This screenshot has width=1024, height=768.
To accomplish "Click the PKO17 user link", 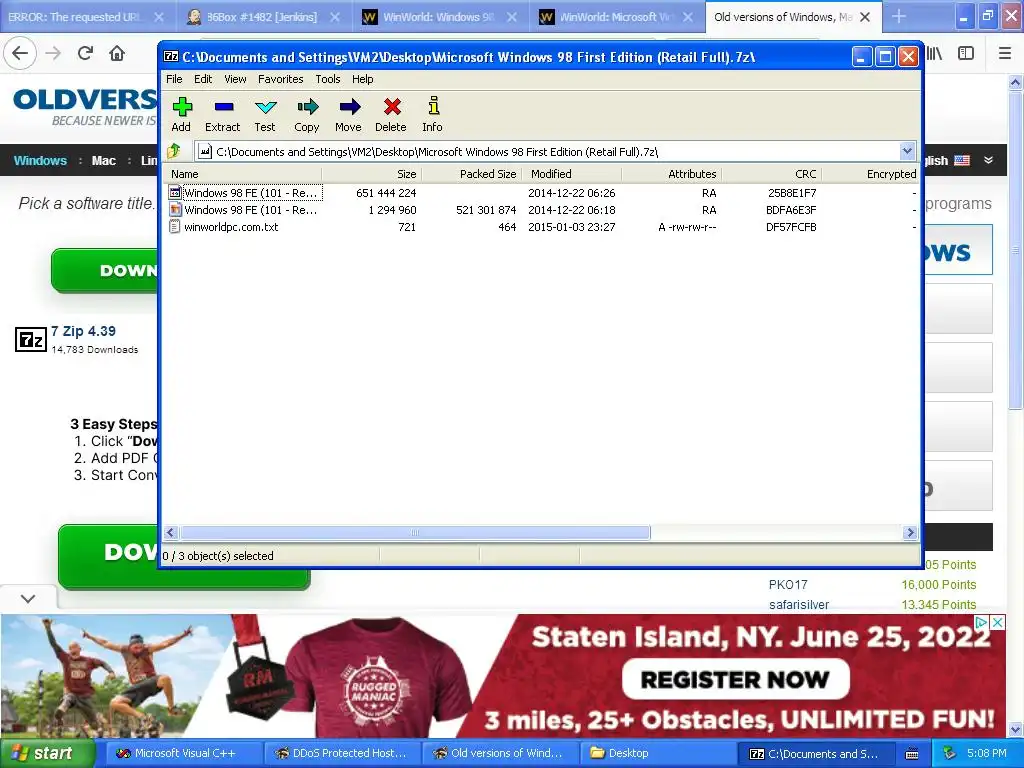I will [x=788, y=584].
